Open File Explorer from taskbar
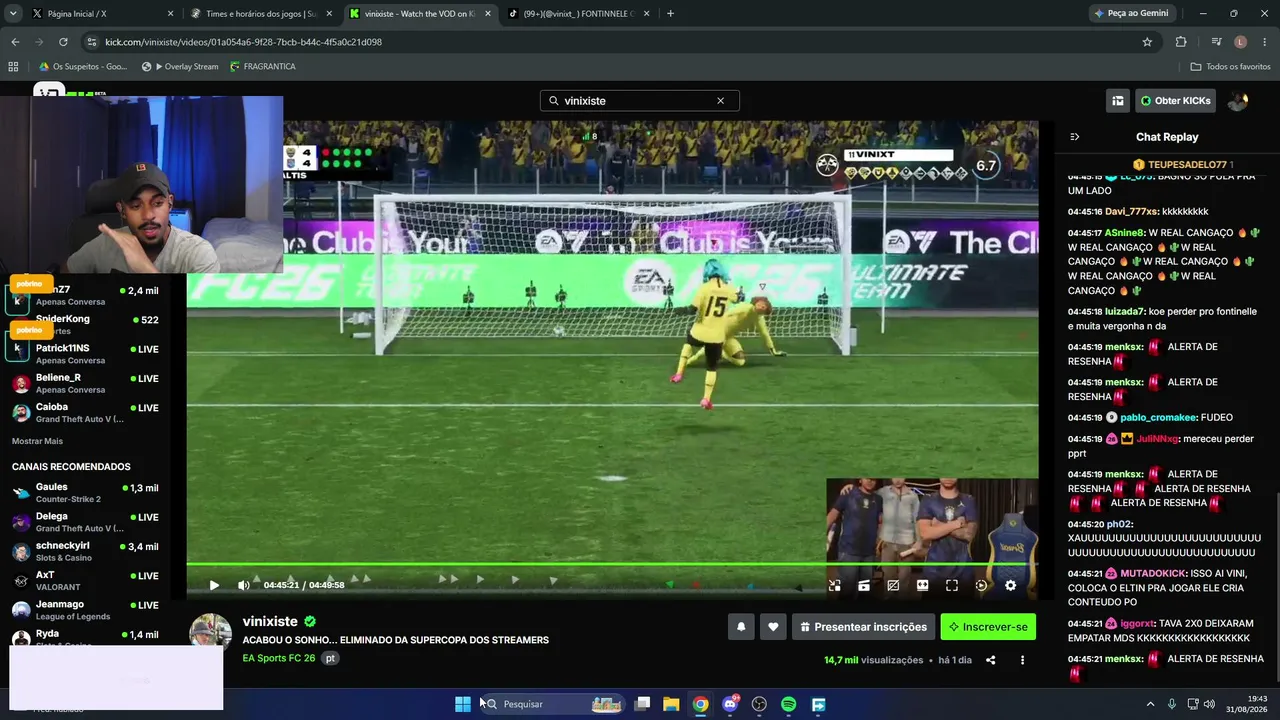 click(x=671, y=704)
